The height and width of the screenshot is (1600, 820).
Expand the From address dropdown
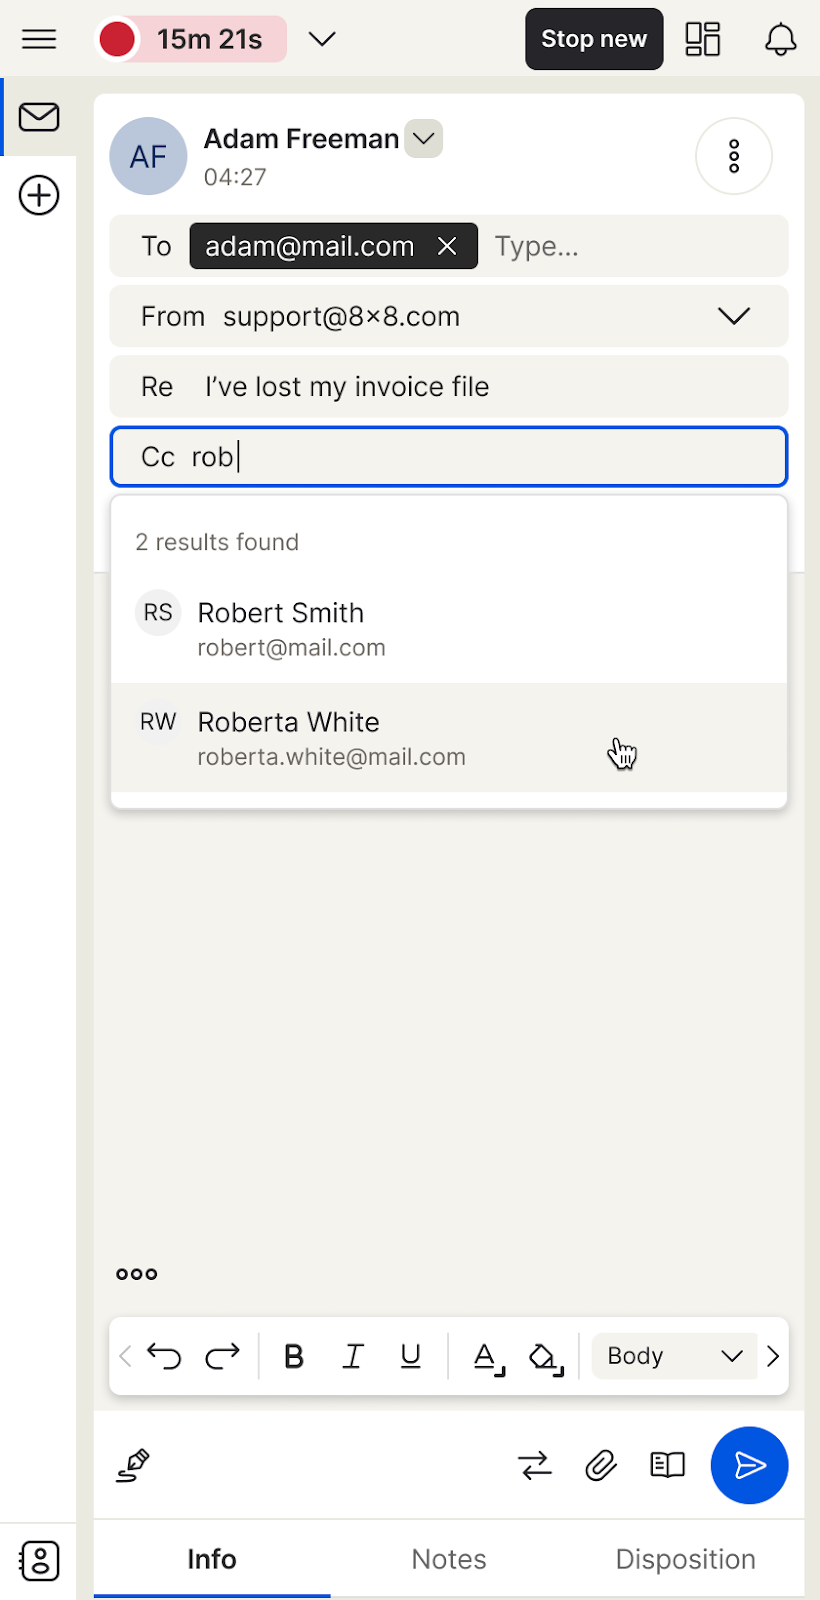[x=733, y=316]
